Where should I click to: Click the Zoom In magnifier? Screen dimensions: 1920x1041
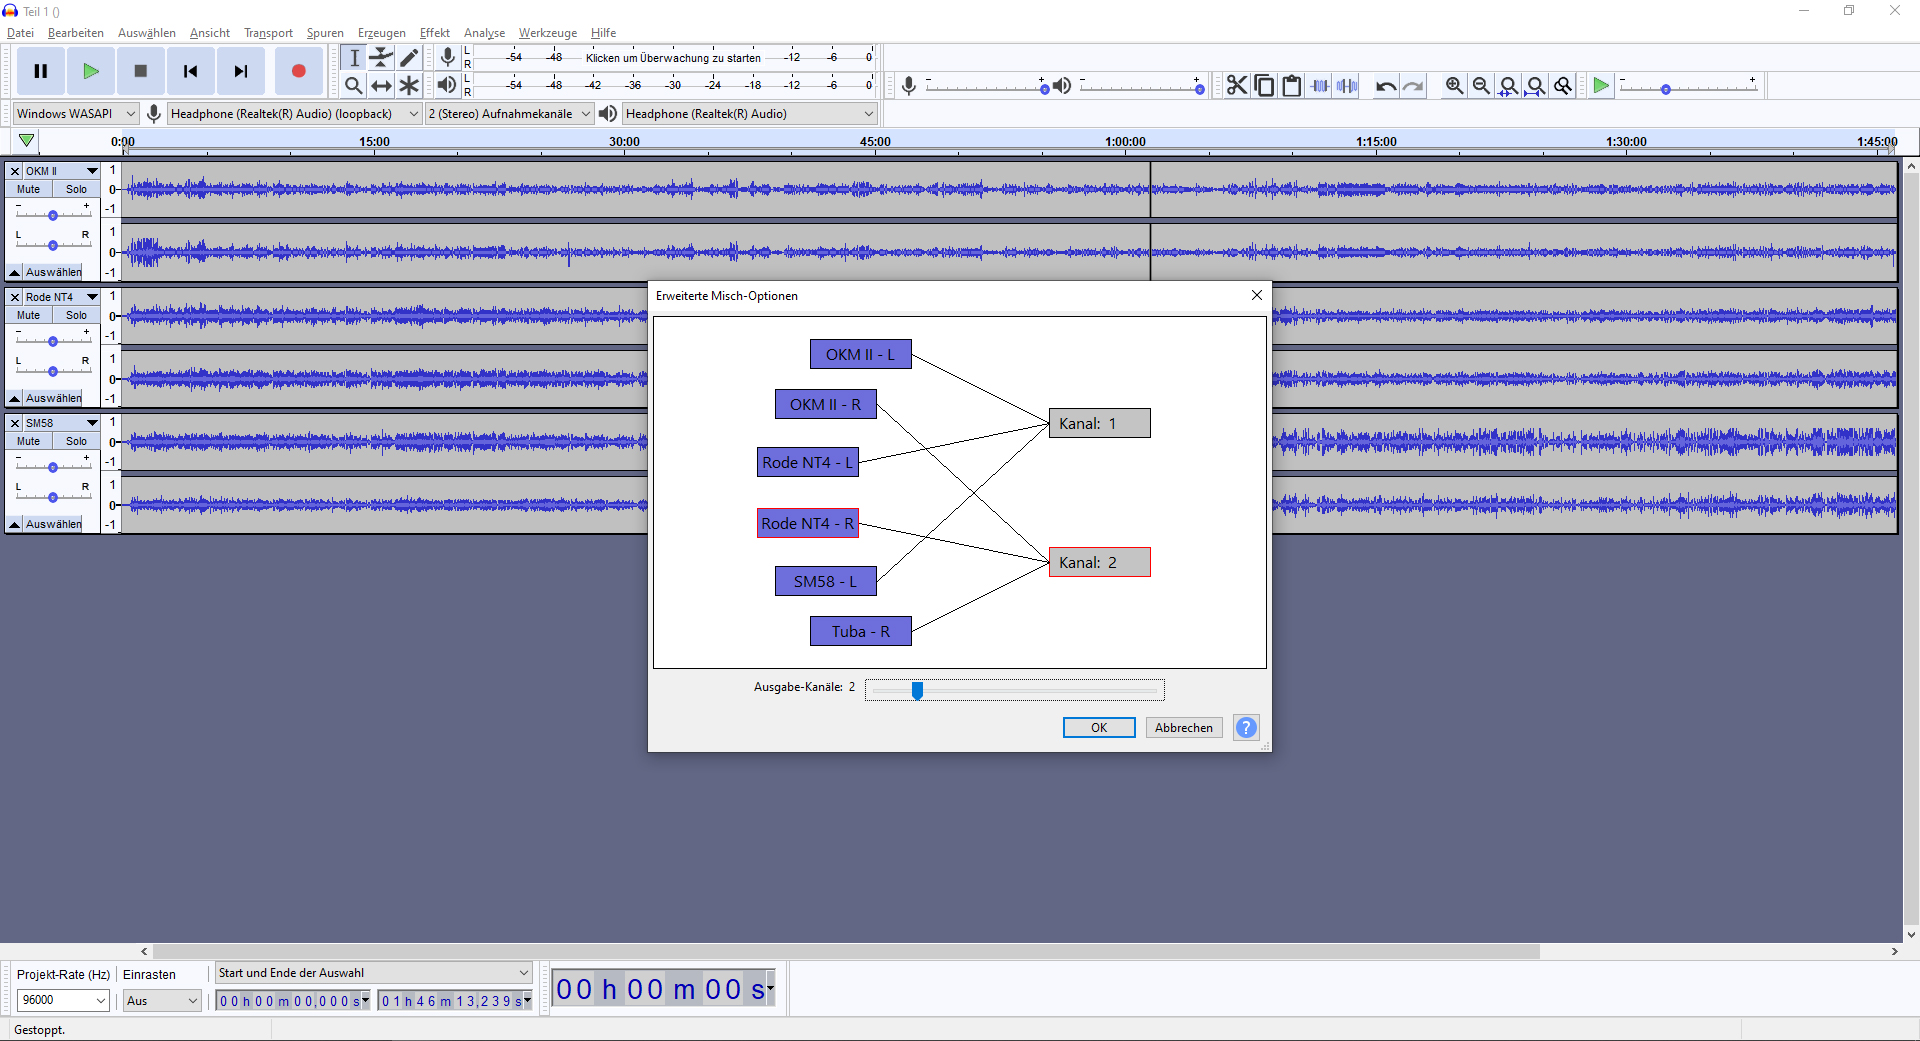pyautogui.click(x=1454, y=86)
